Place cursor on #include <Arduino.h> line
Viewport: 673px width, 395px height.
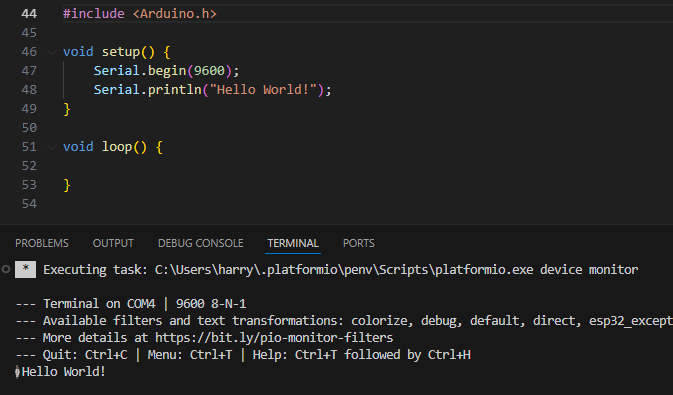[140, 14]
